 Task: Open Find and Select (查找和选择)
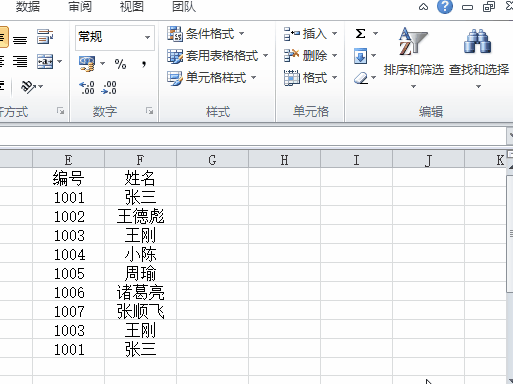tap(479, 58)
